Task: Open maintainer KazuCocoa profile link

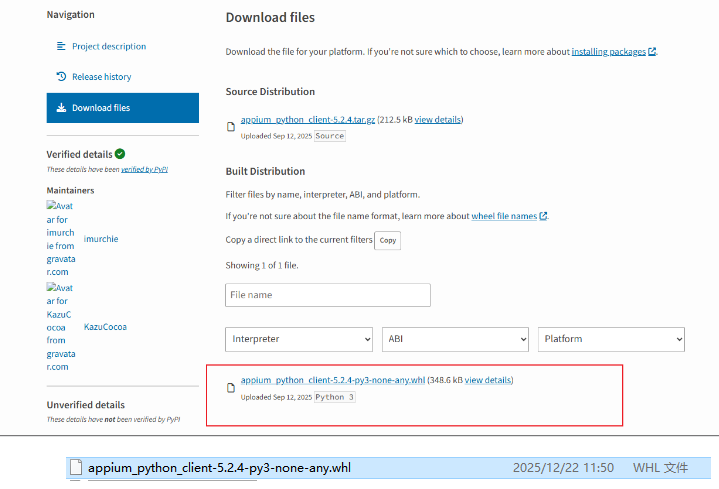Action: pos(105,327)
